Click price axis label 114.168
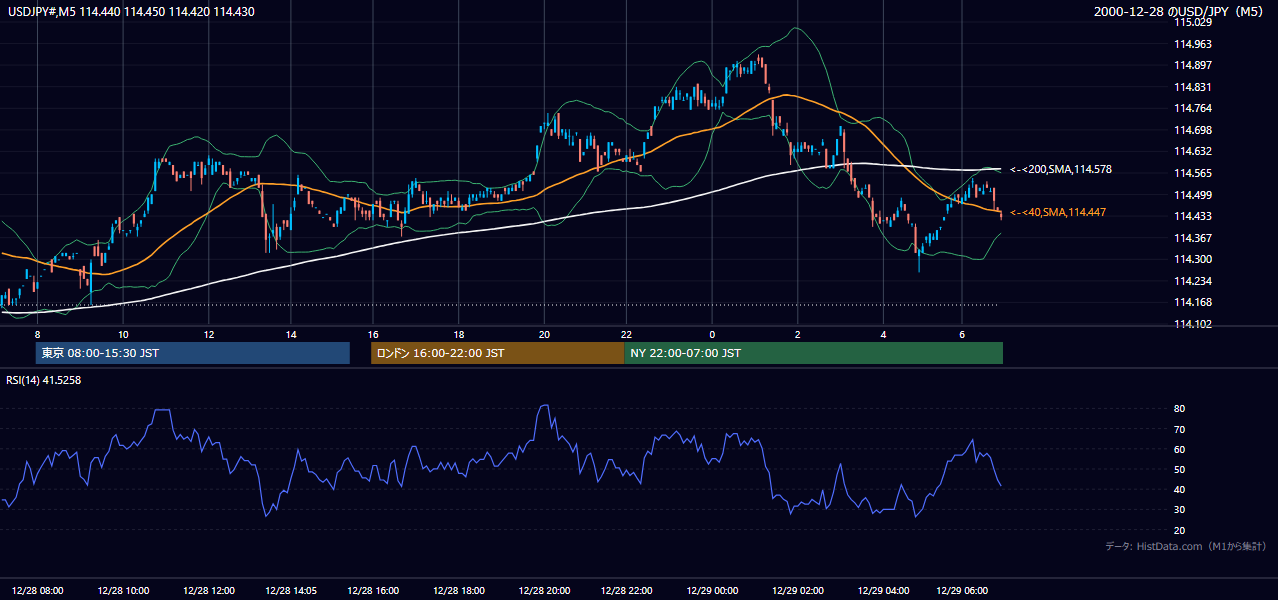 1193,302
